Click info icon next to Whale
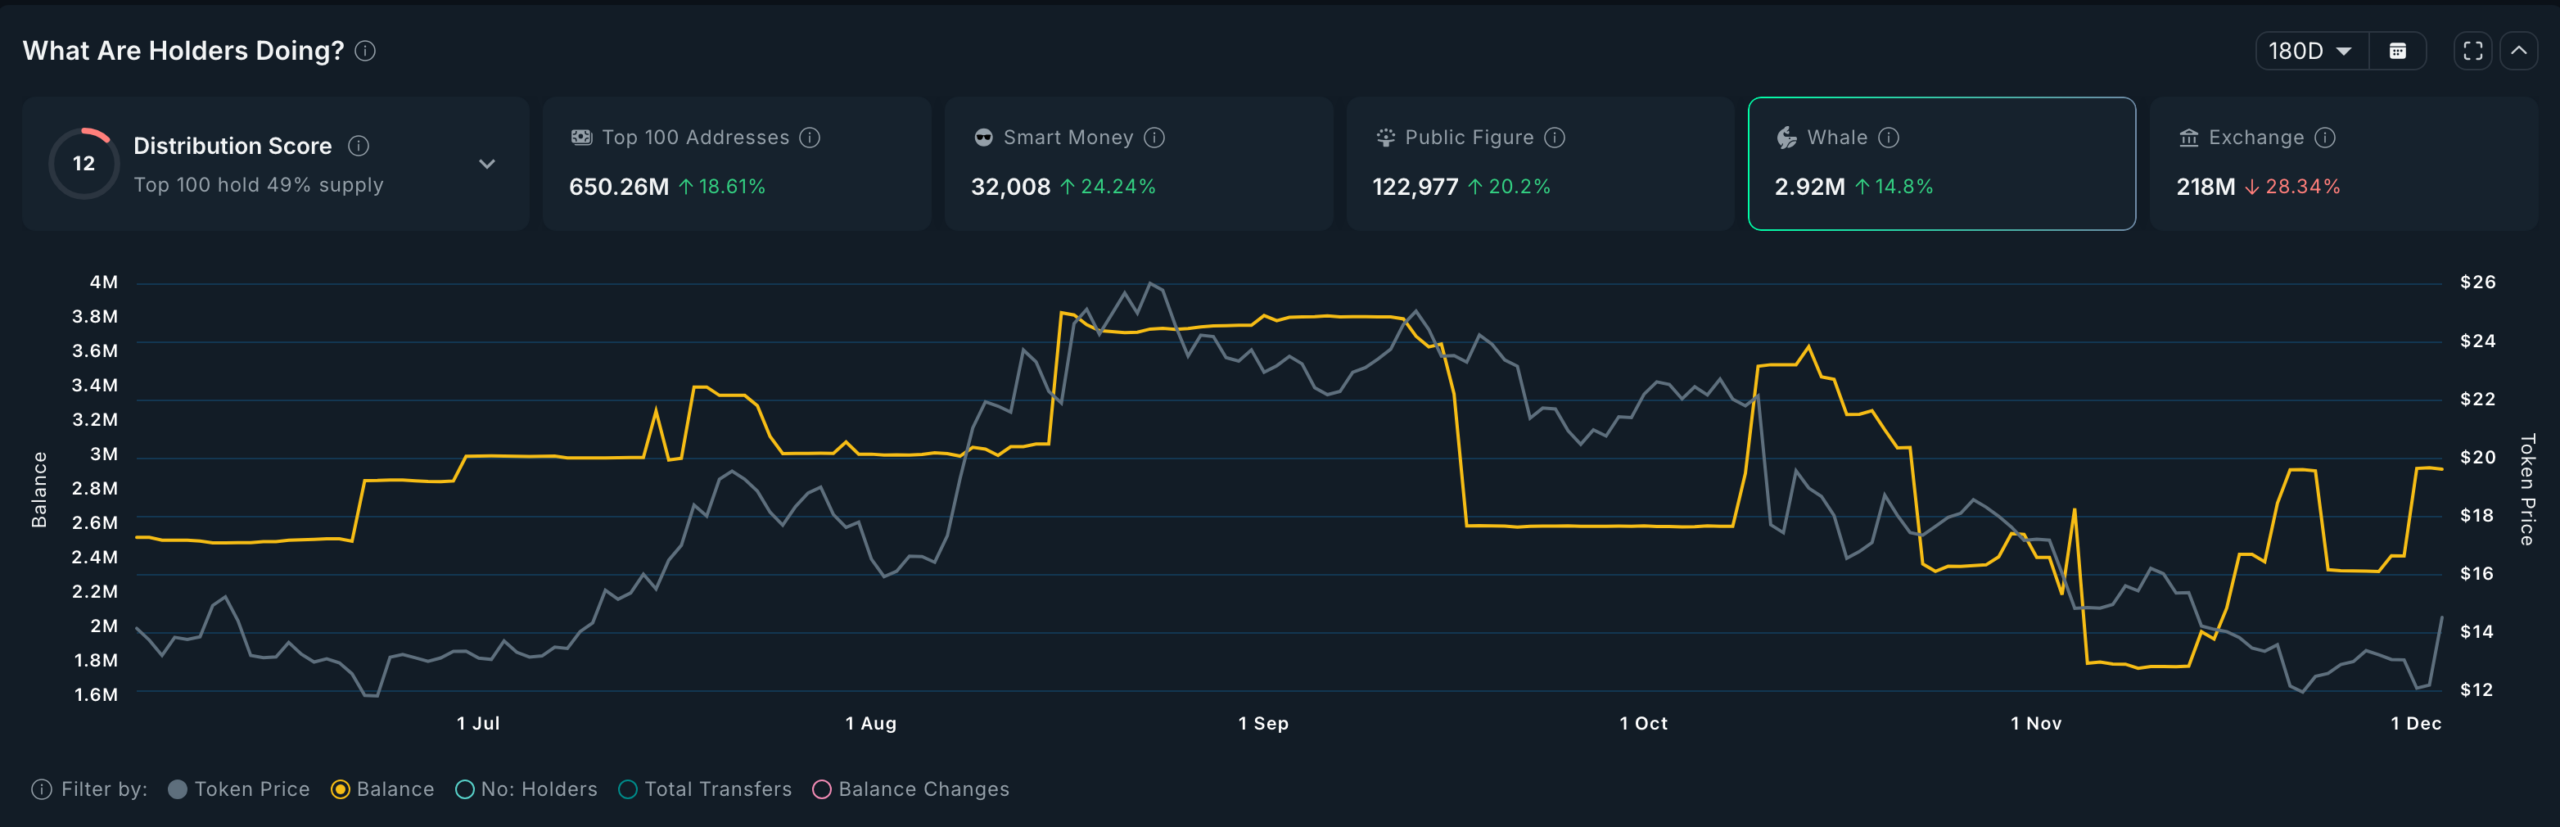Screen dimensions: 2560x827 1888,138
